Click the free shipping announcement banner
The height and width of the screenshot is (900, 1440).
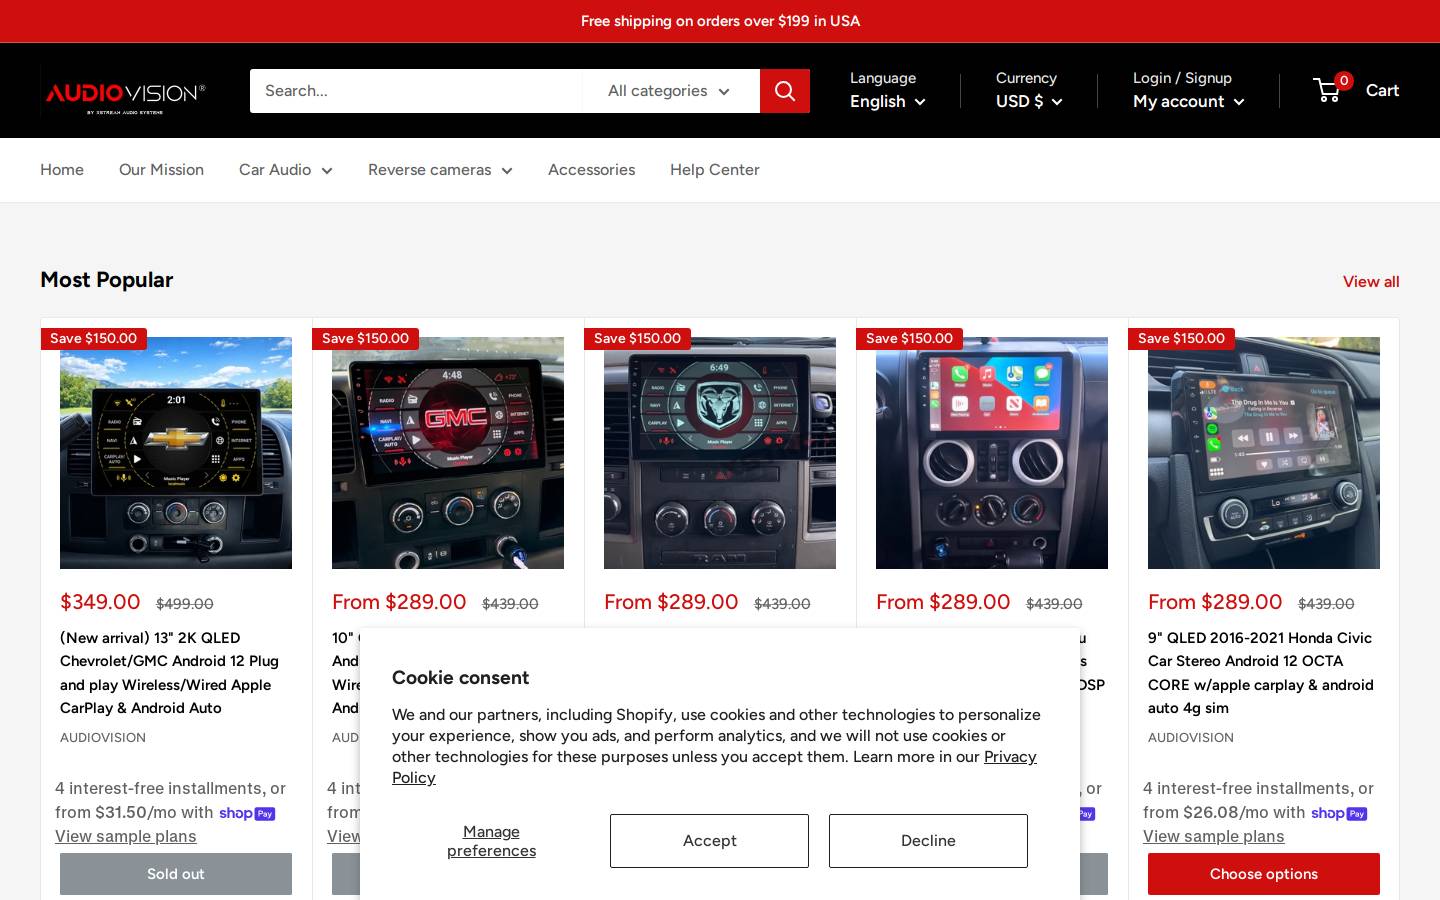720,21
